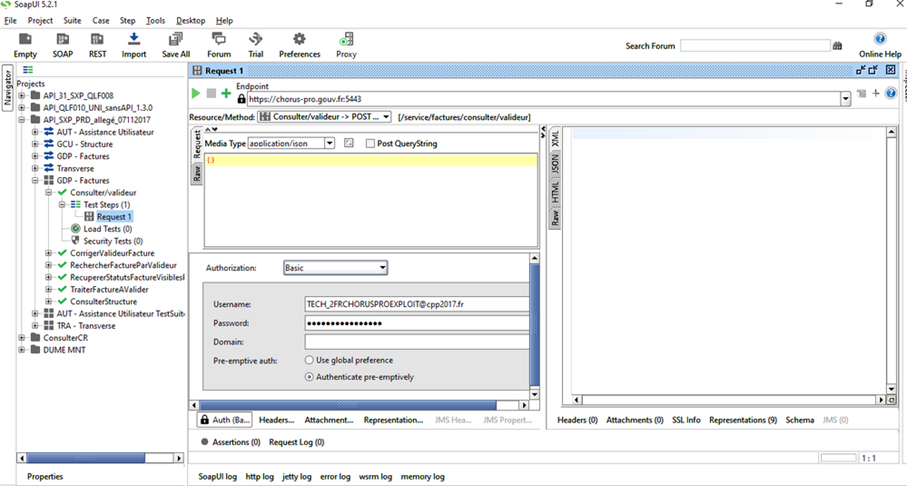Open request Raw side tab
Image resolution: width=907 pixels, height=486 pixels.
click(197, 174)
